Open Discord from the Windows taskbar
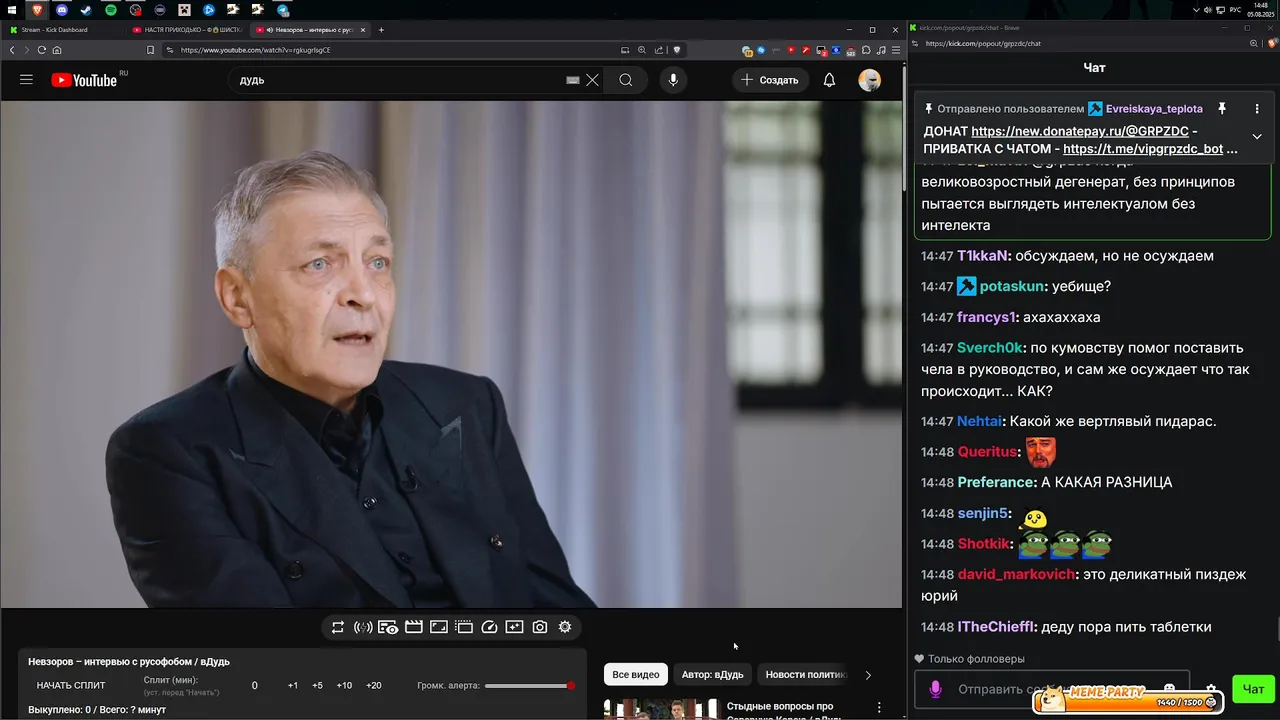This screenshot has height=720, width=1280. 61,10
